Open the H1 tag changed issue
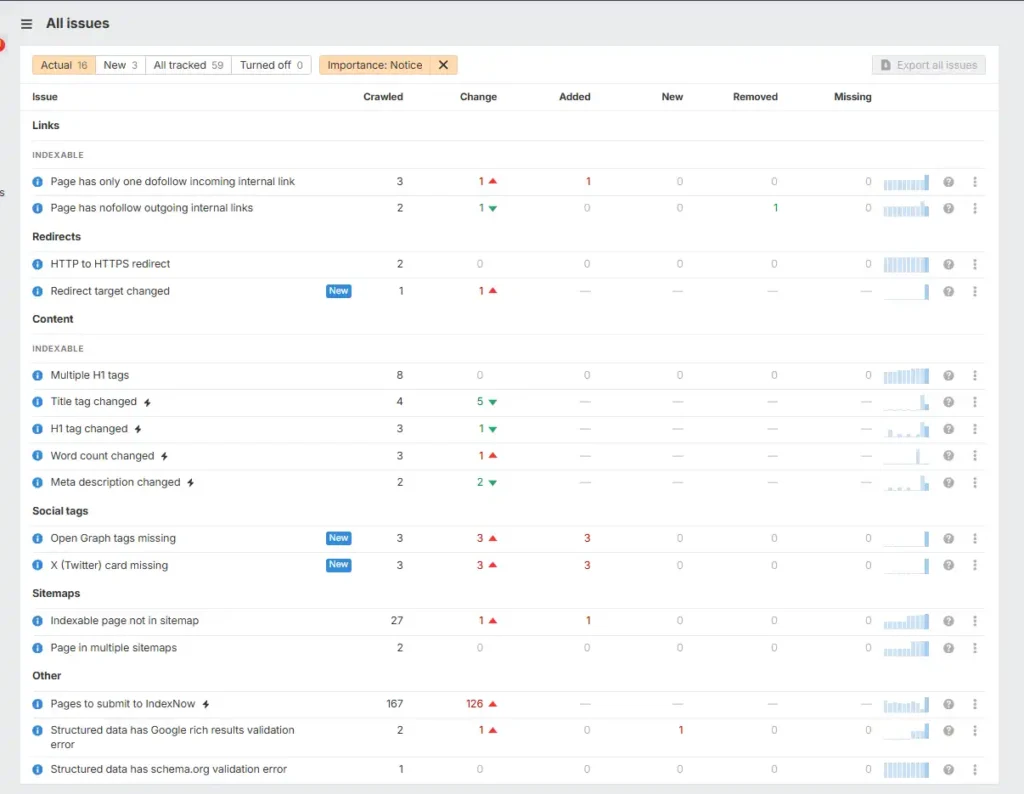Screen dimensions: 1024x794 [x=89, y=429]
